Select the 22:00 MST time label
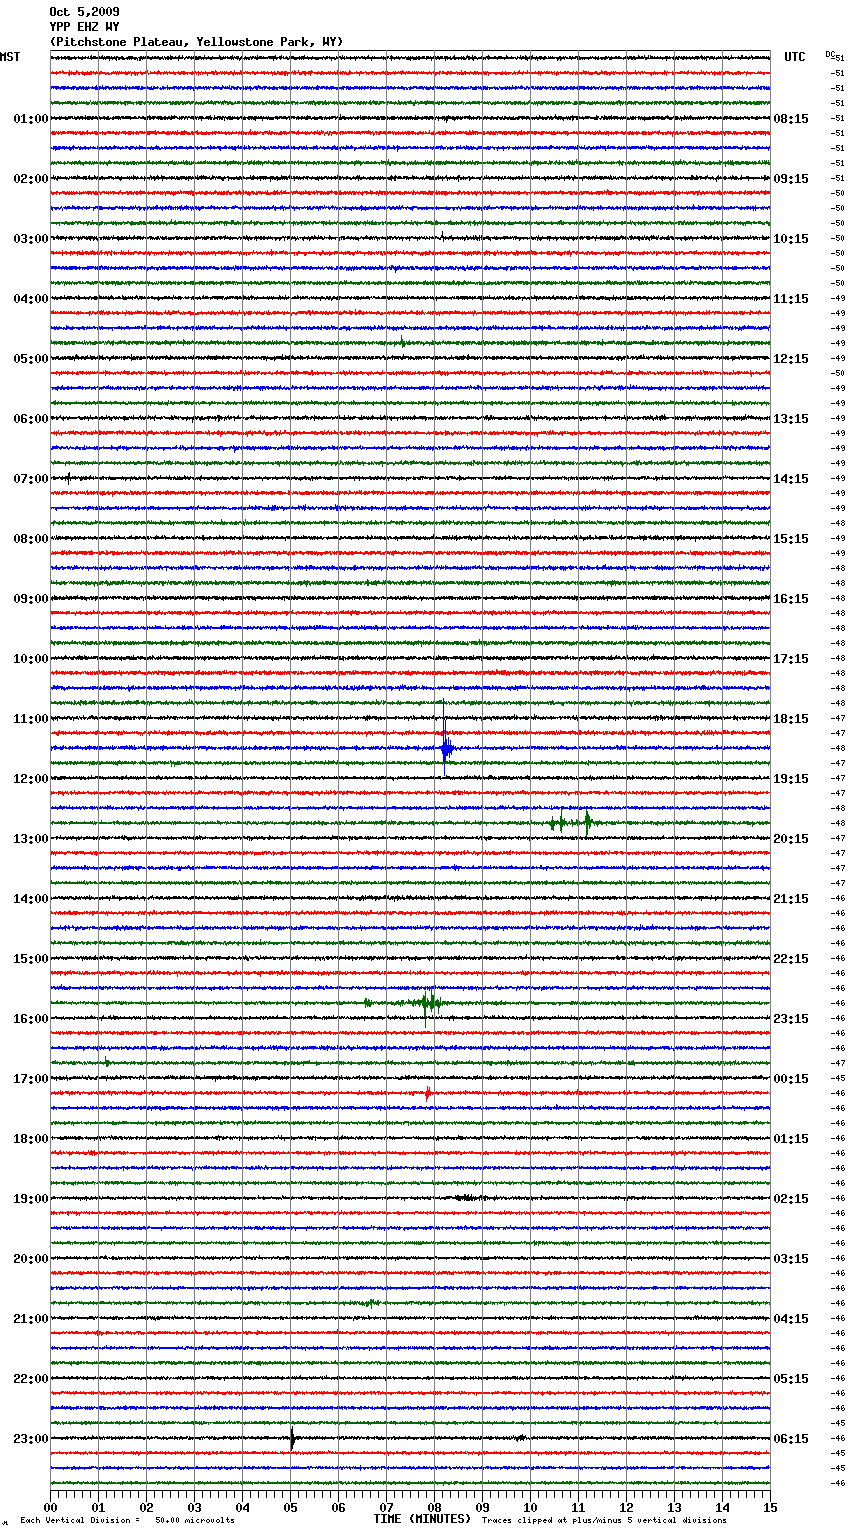 point(30,1379)
